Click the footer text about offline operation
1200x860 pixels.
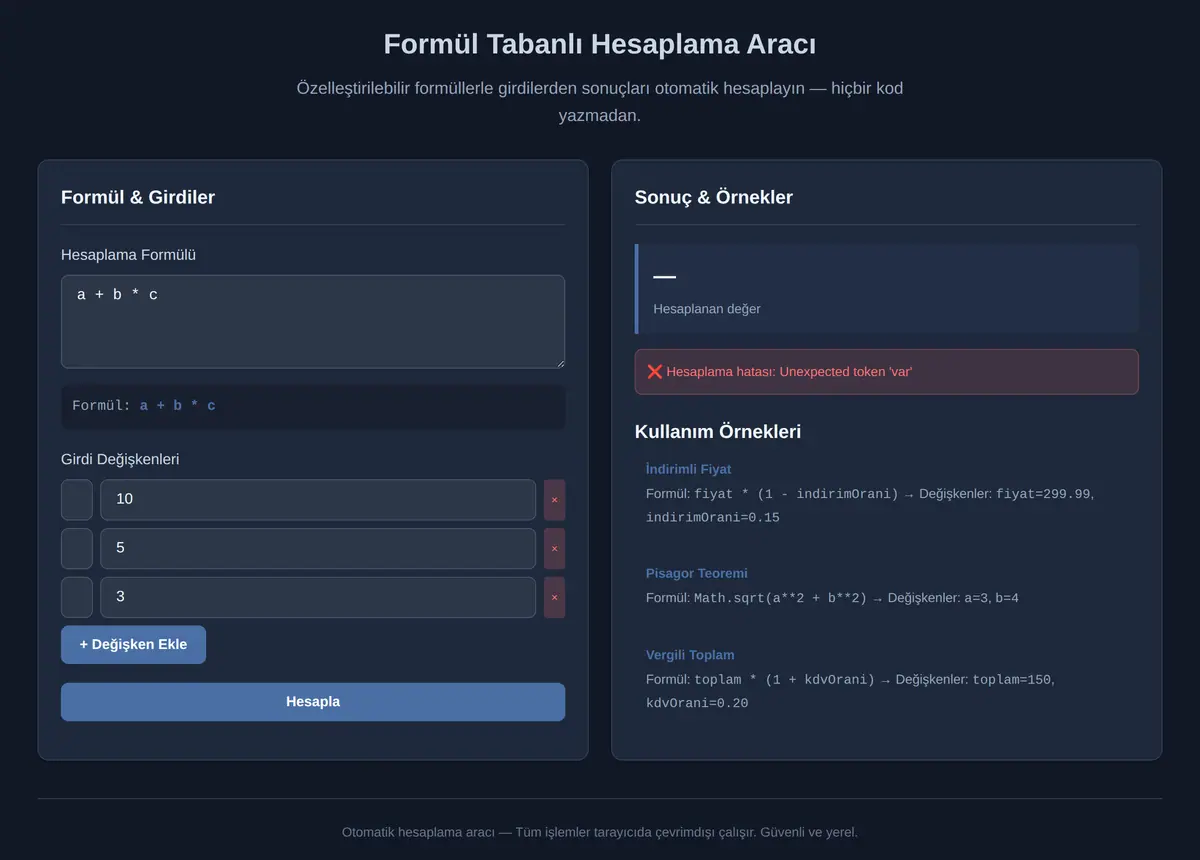[600, 832]
